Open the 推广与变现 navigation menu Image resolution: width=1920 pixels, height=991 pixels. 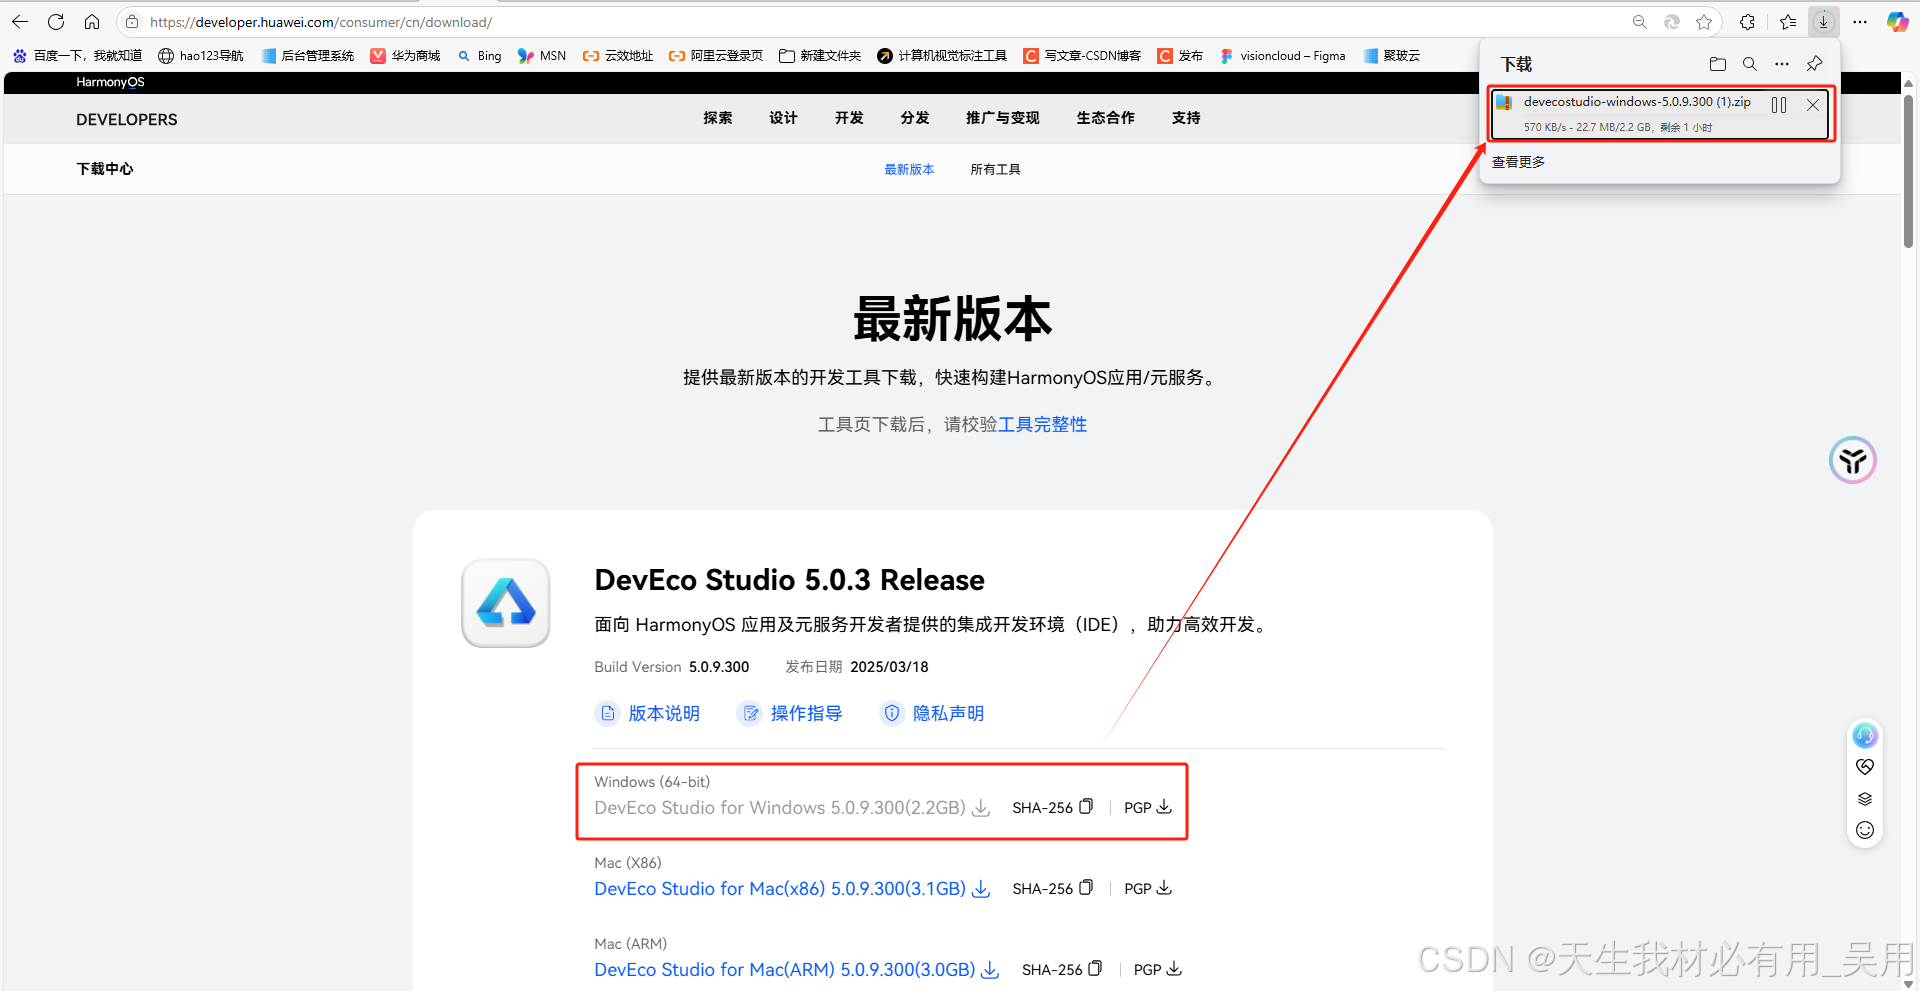click(x=1003, y=118)
